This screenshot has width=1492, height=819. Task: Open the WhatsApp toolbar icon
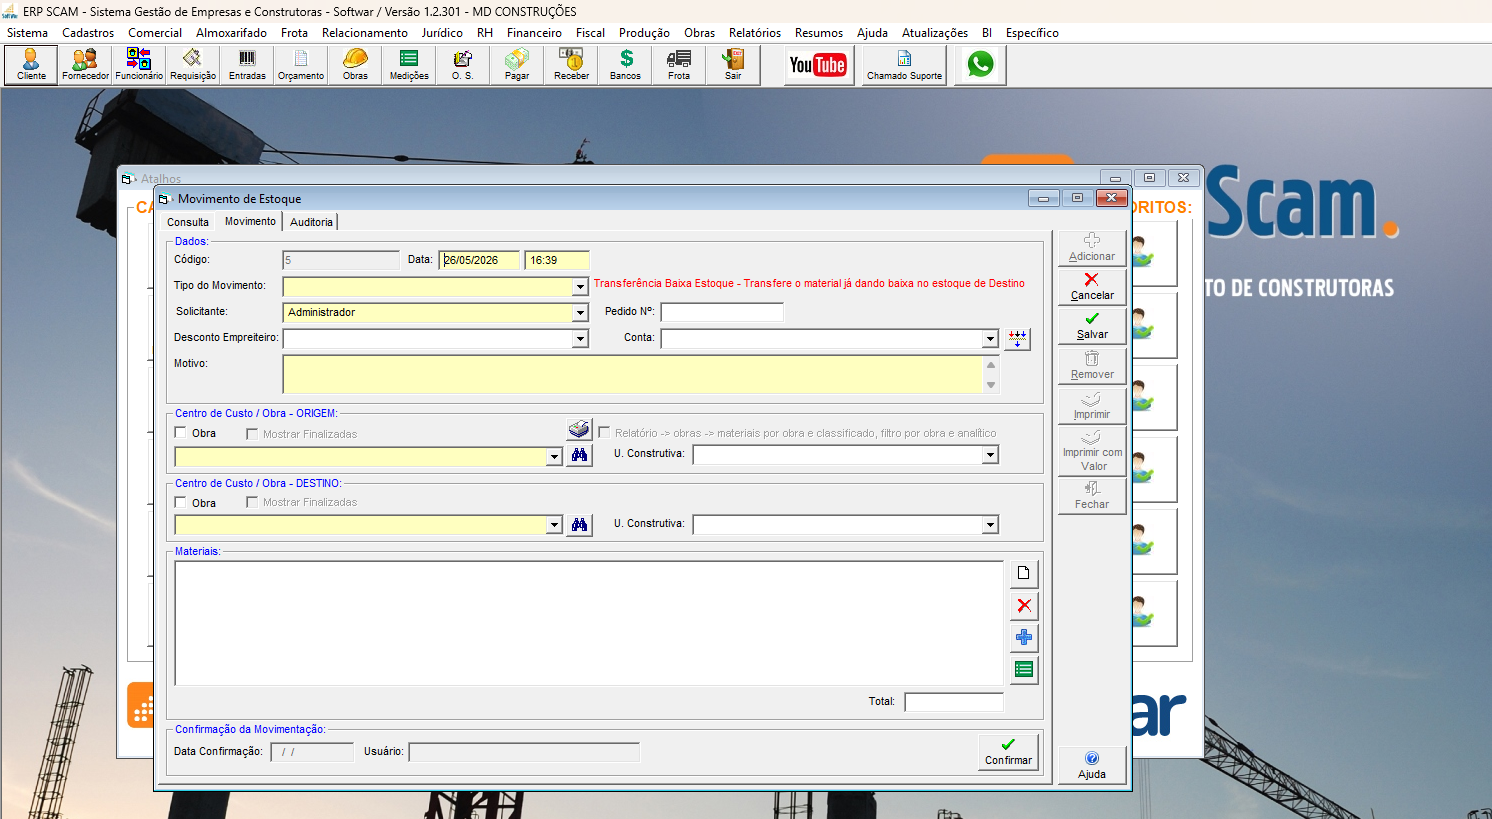click(980, 65)
